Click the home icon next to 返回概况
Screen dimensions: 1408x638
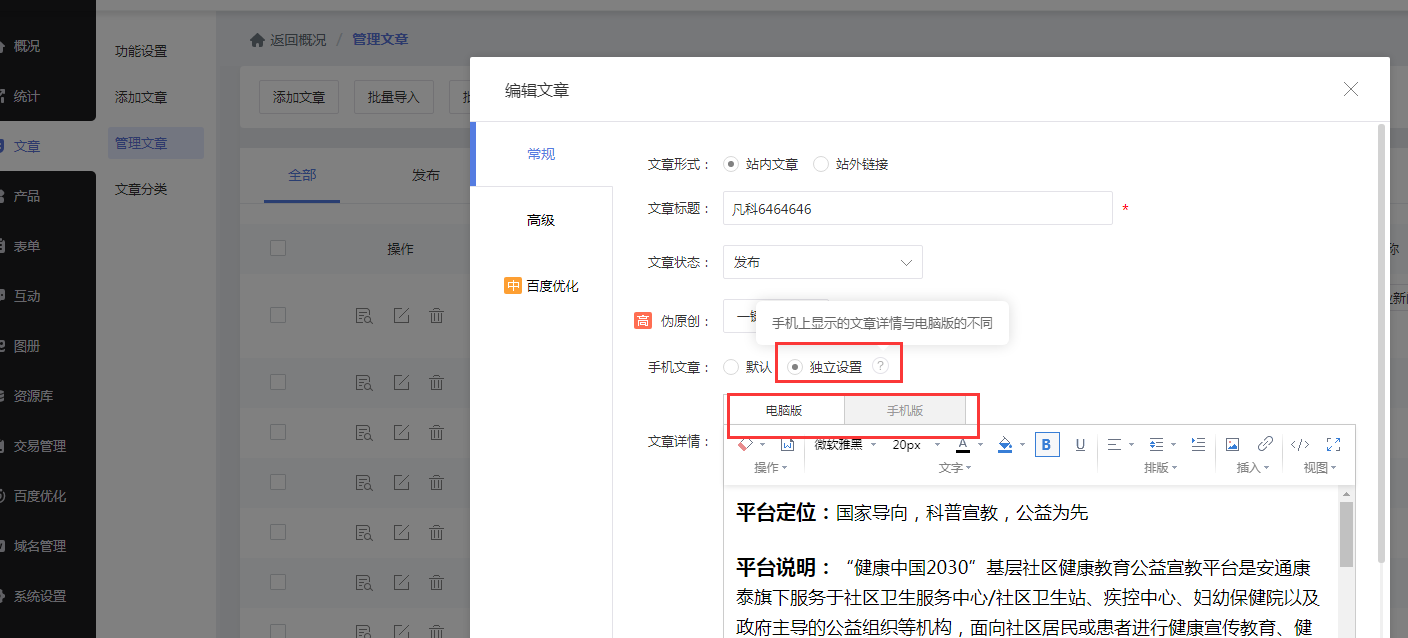tap(257, 40)
